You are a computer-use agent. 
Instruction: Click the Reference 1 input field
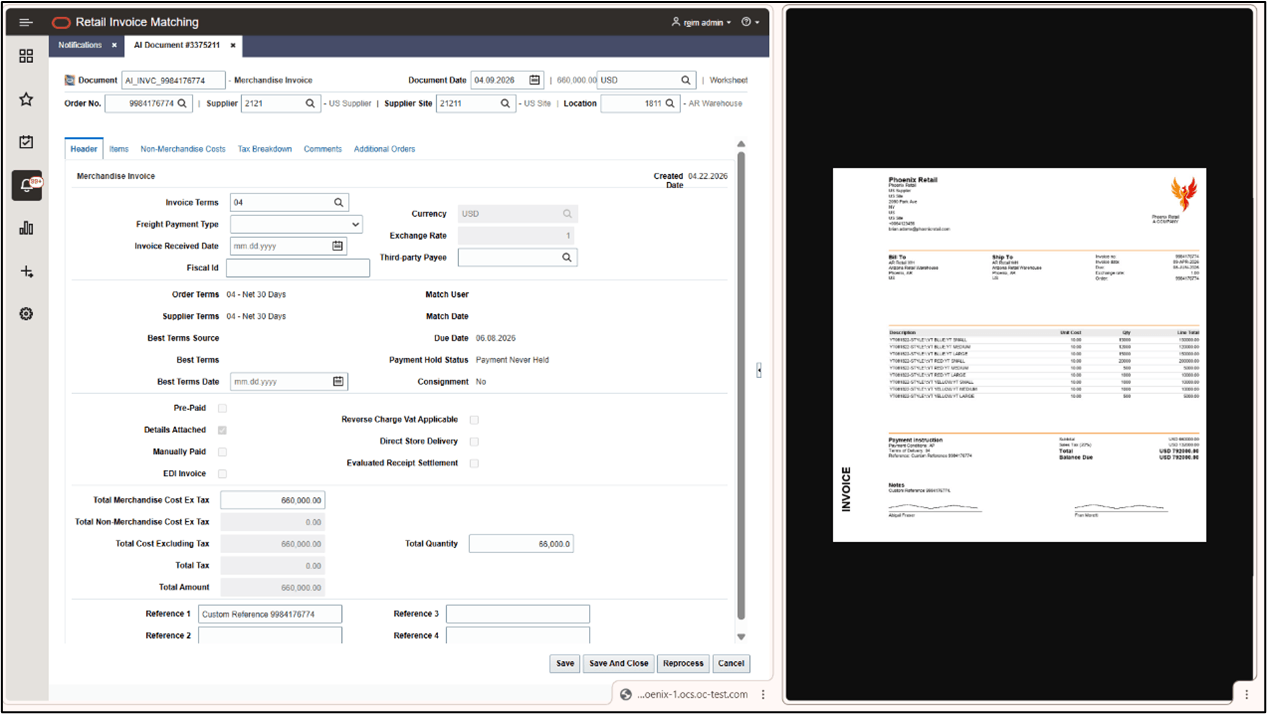(x=270, y=614)
